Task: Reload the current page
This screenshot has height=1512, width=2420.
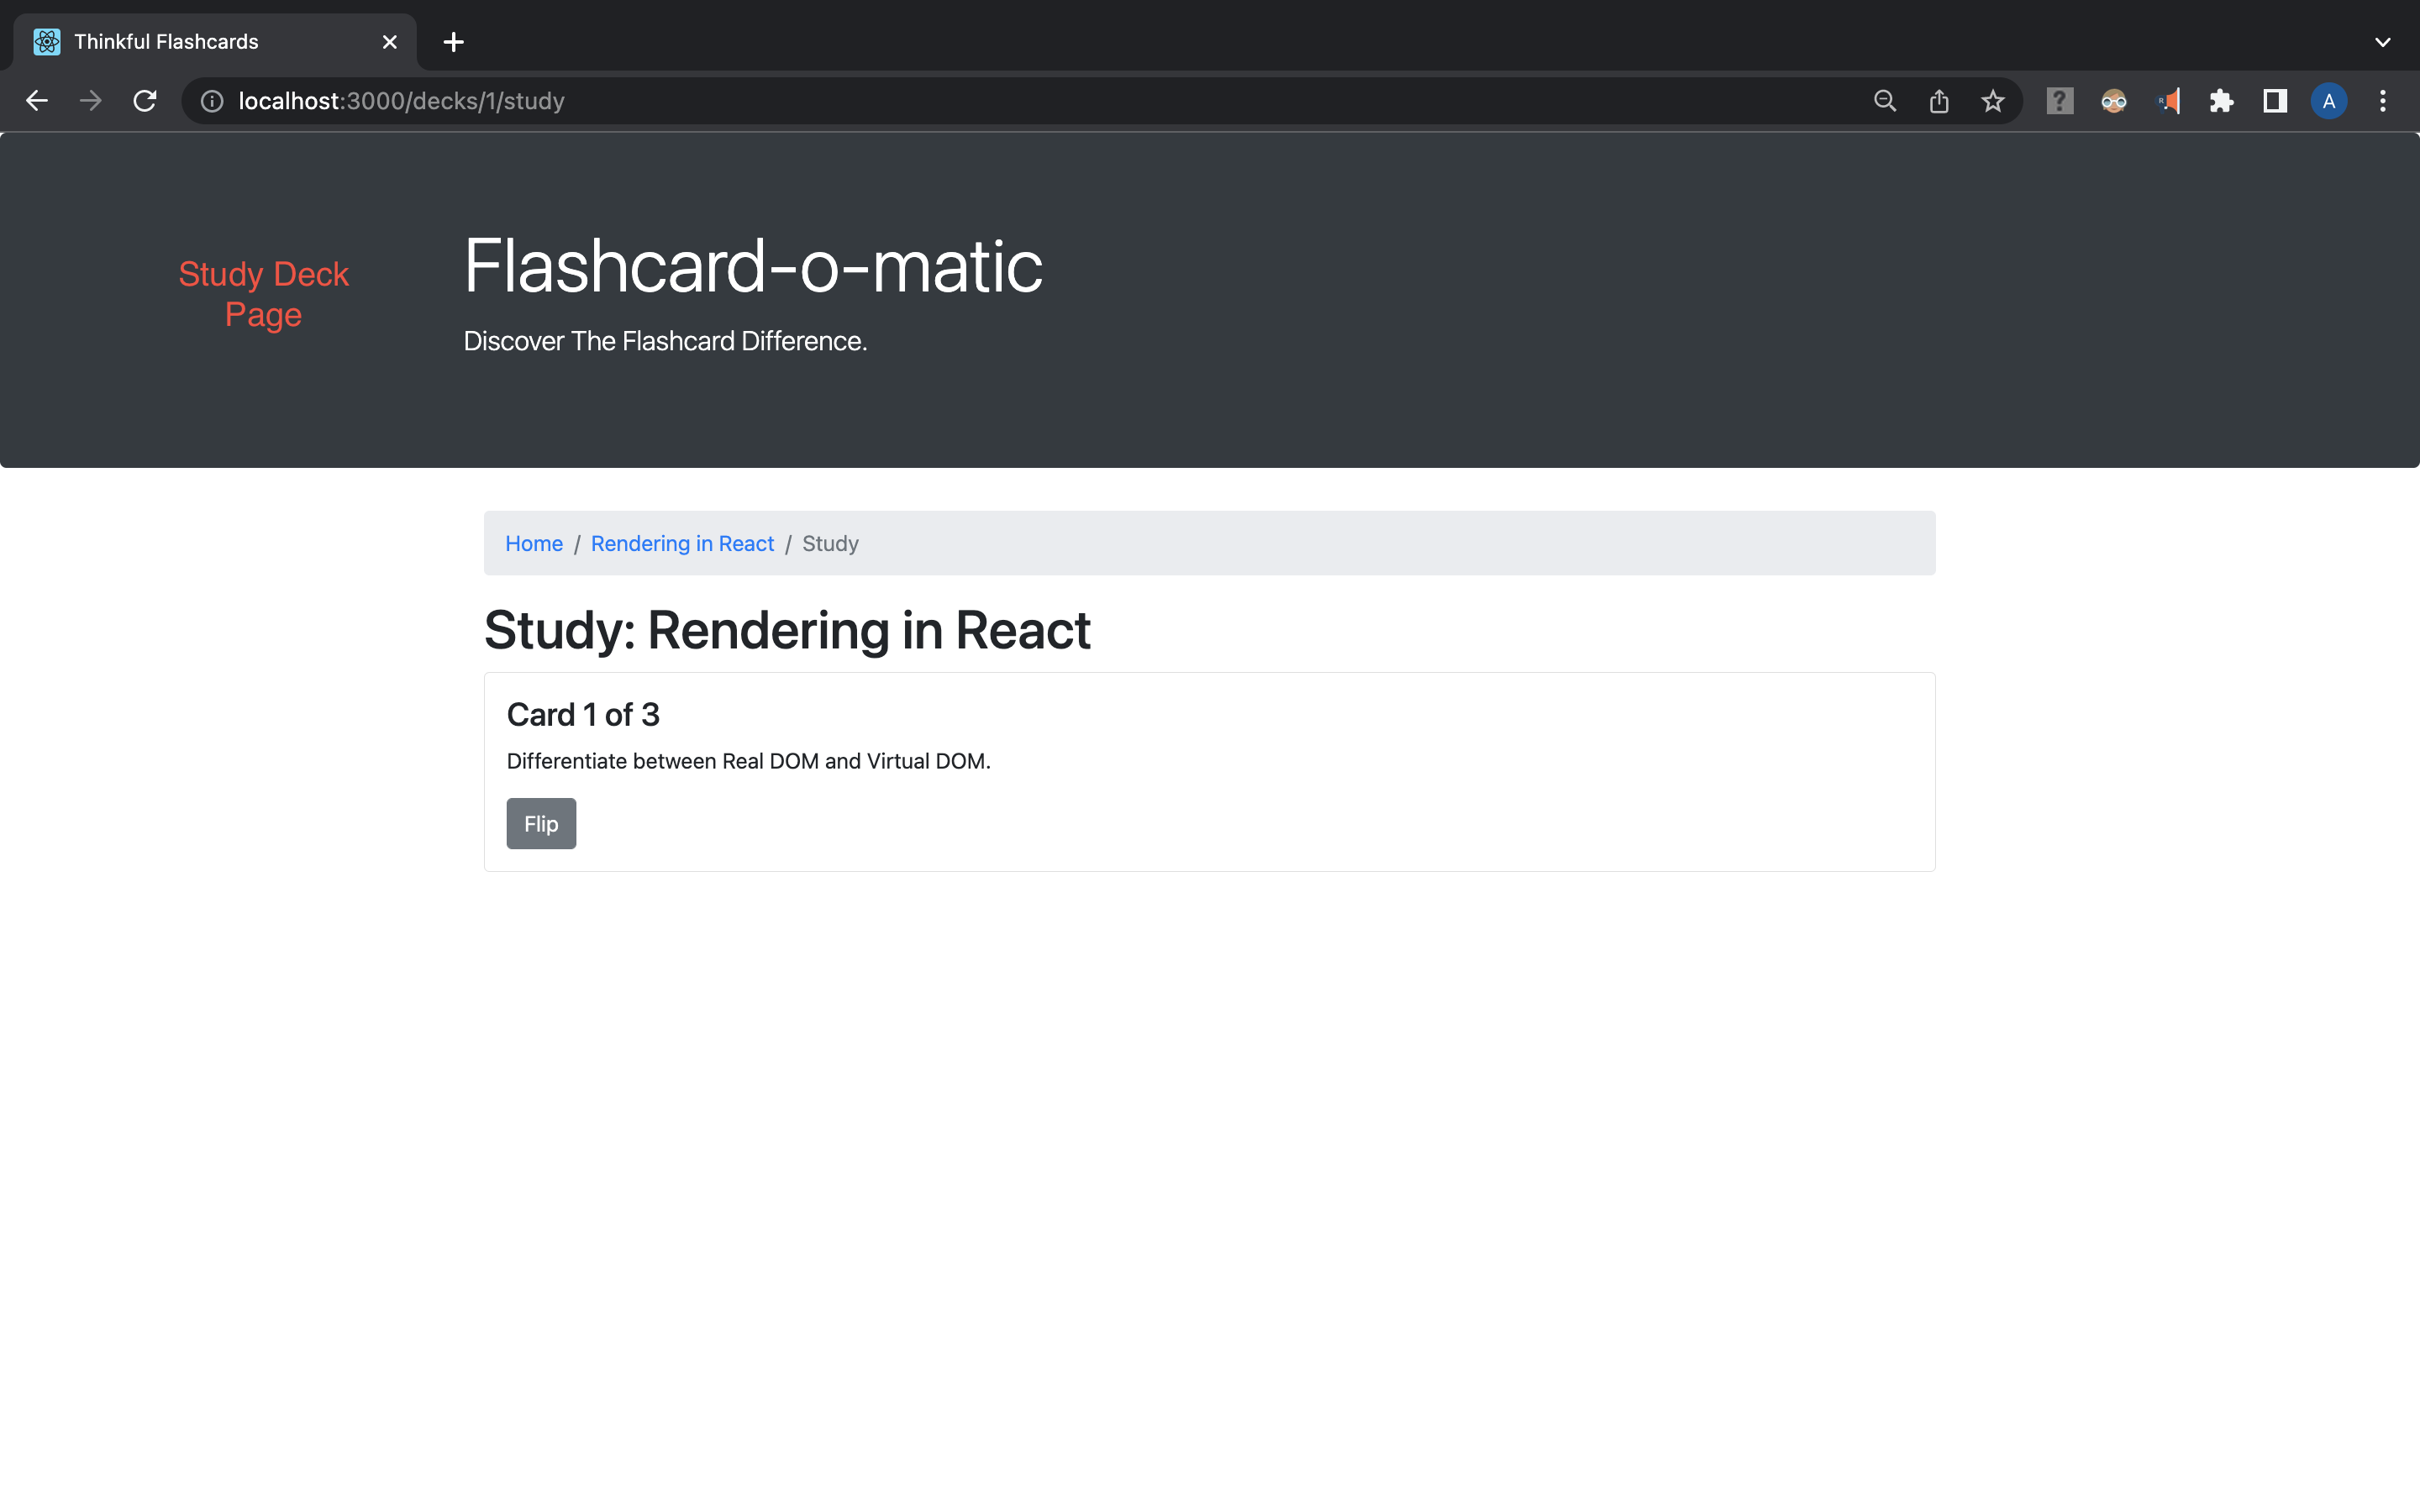Action: 144,100
